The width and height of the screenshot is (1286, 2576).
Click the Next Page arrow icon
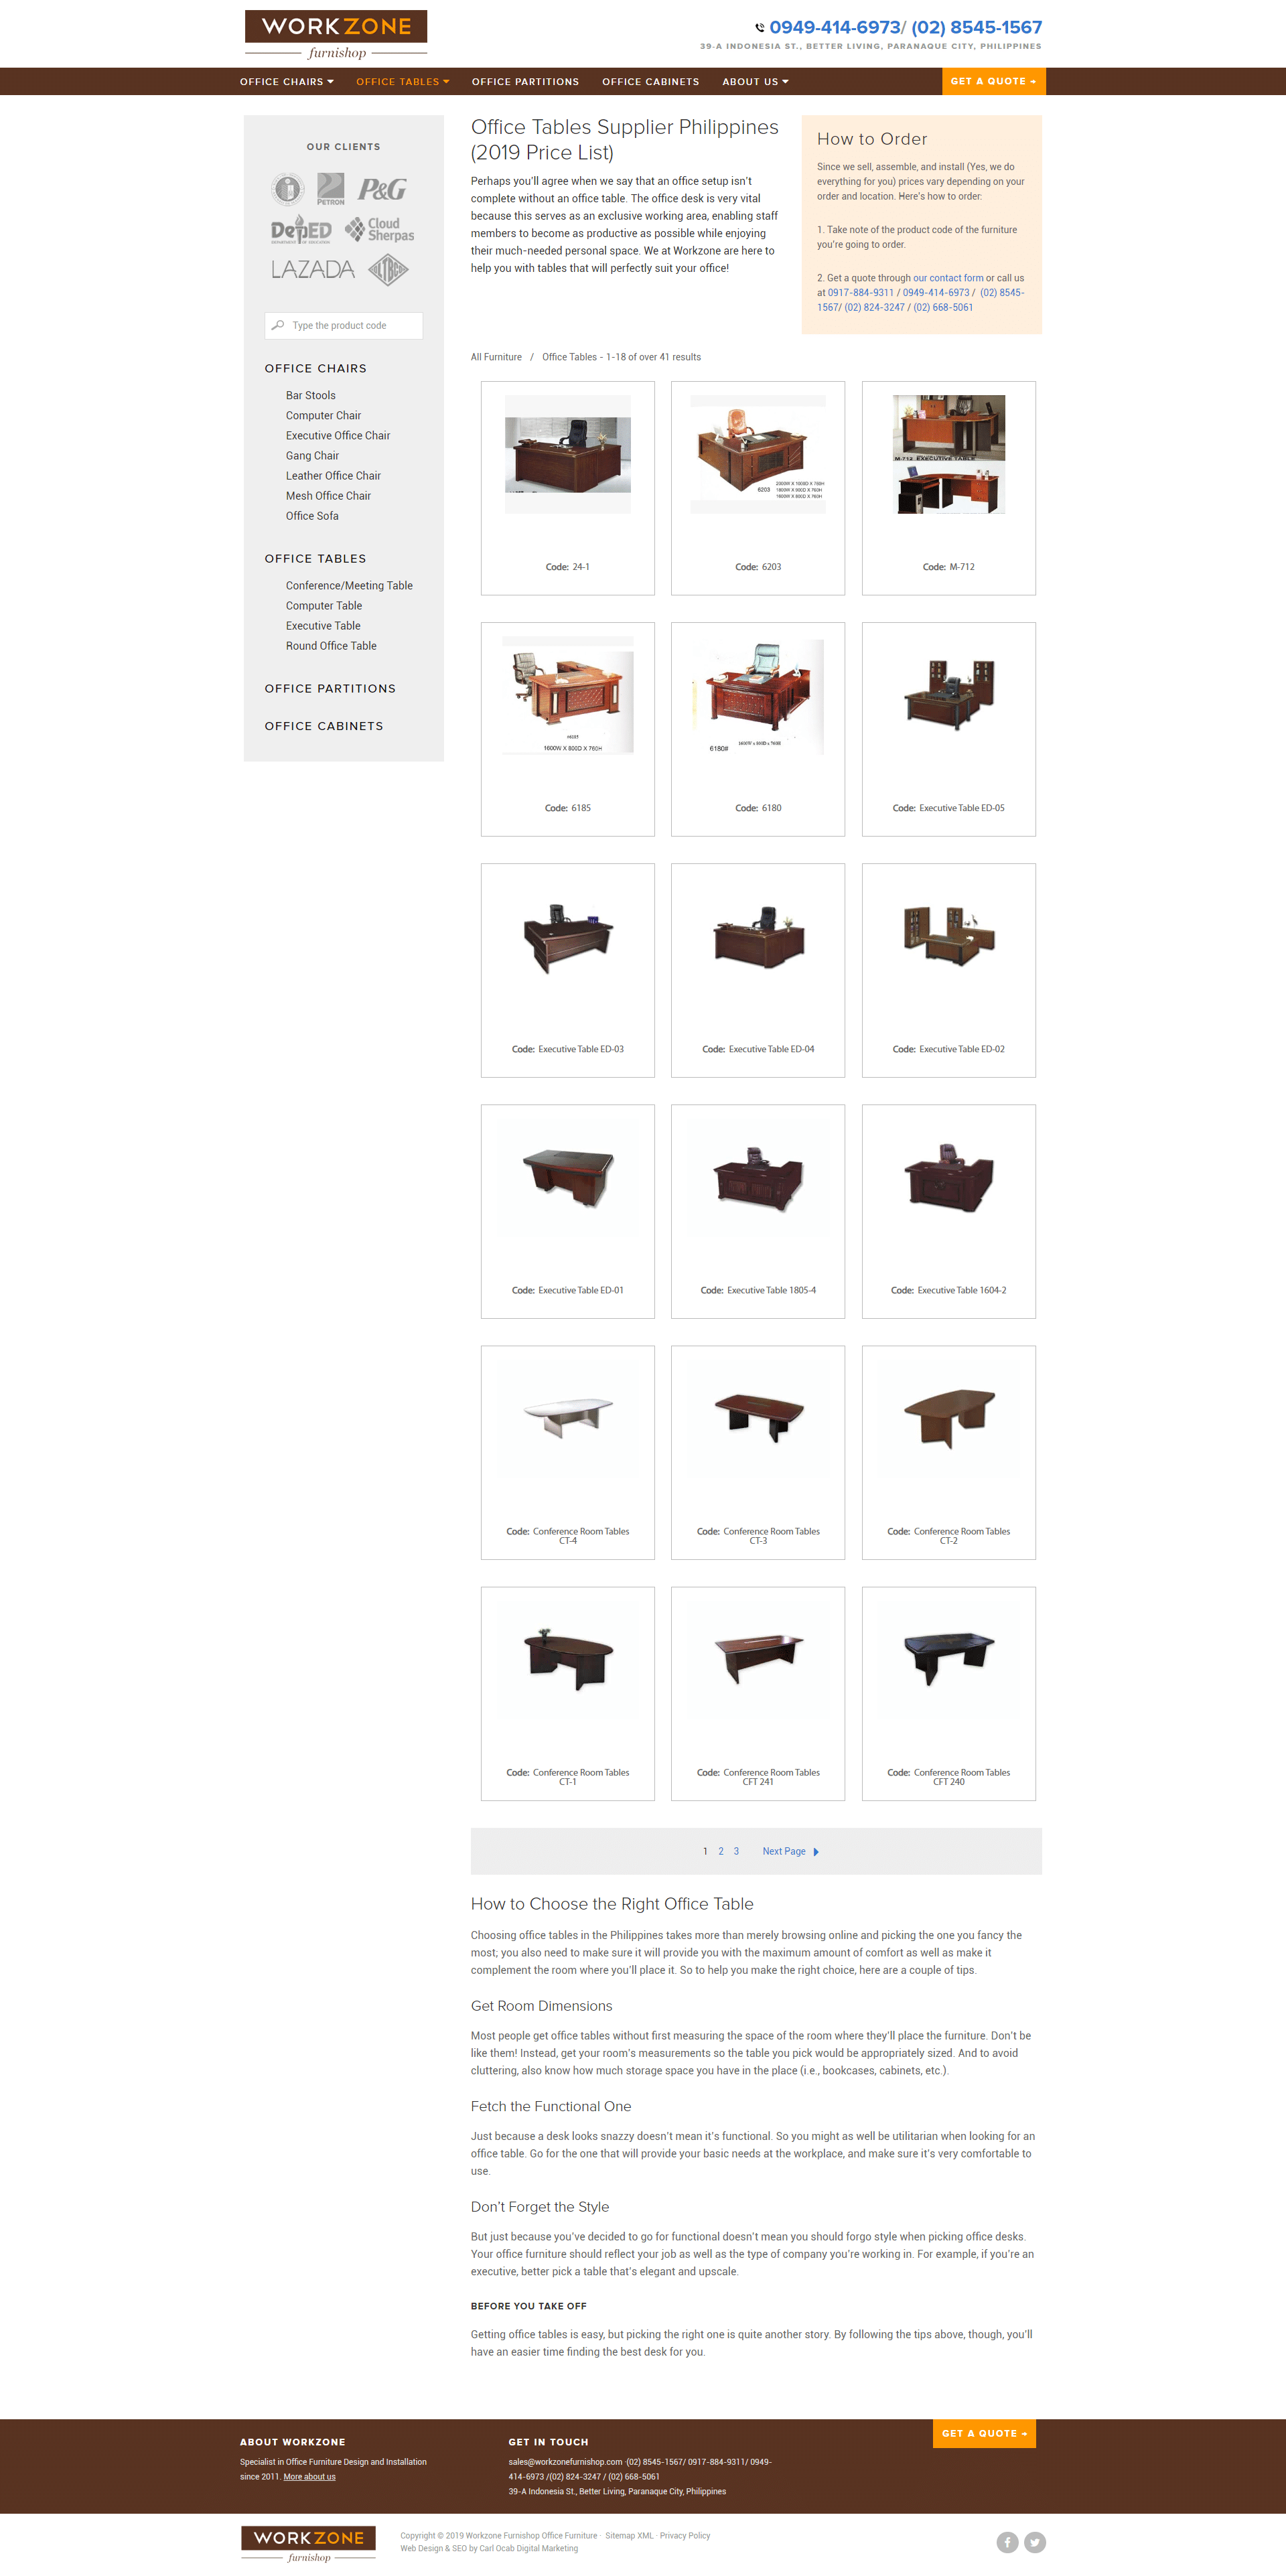tap(816, 1852)
